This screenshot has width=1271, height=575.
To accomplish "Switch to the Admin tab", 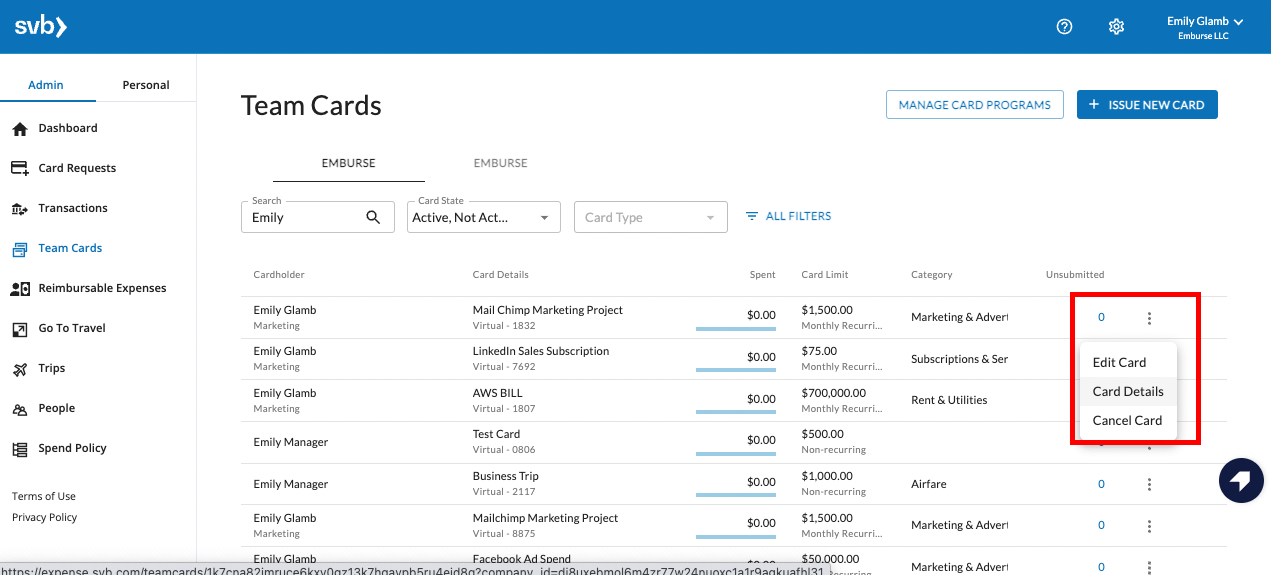I will pos(46,85).
